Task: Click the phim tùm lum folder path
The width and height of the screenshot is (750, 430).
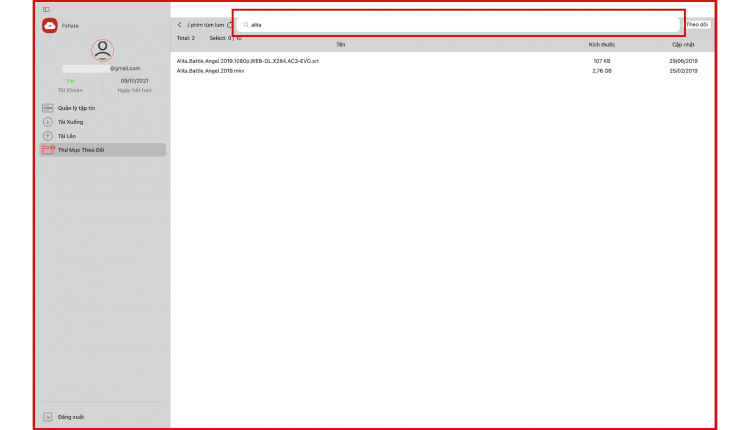Action: [206, 25]
